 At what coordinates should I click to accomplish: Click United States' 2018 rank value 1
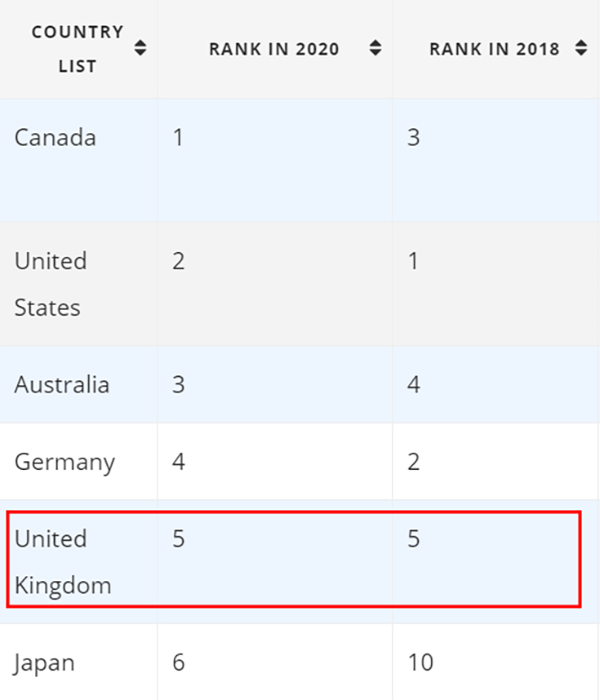(414, 261)
